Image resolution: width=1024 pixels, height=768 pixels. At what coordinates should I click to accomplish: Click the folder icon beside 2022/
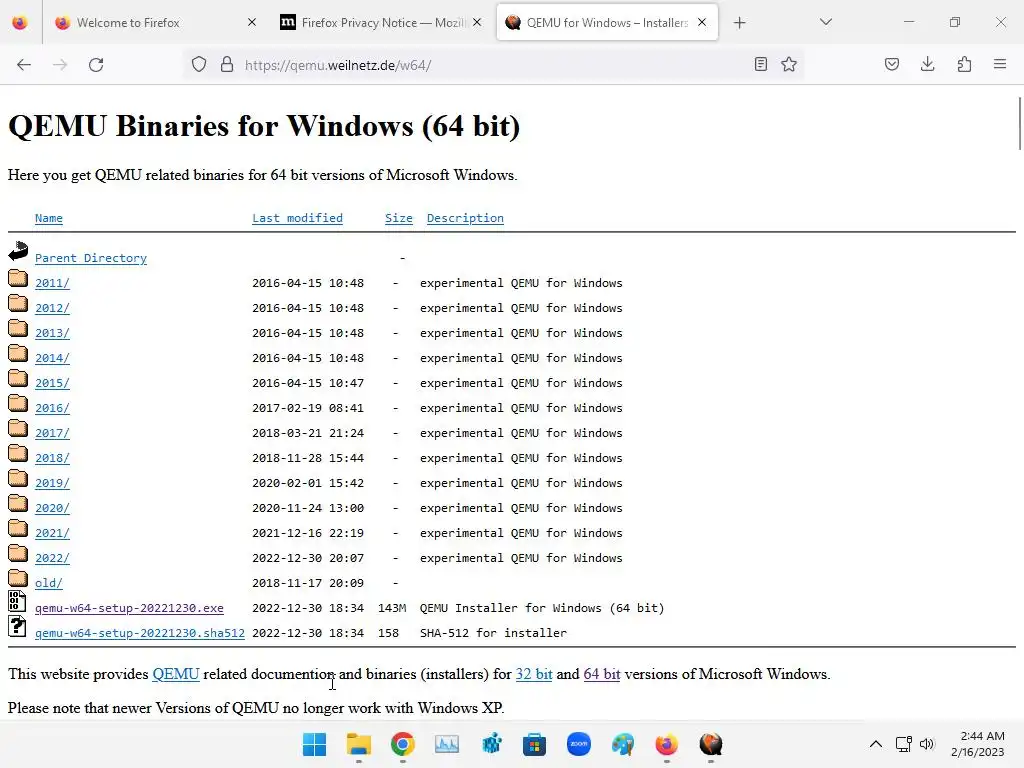tap(18, 553)
